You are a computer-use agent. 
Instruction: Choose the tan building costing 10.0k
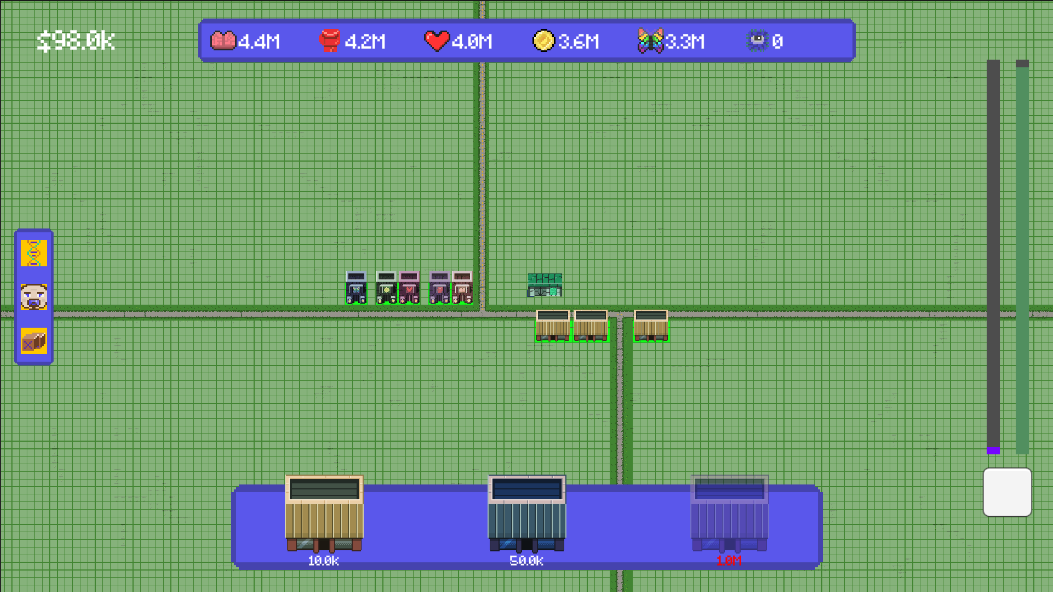pos(324,513)
